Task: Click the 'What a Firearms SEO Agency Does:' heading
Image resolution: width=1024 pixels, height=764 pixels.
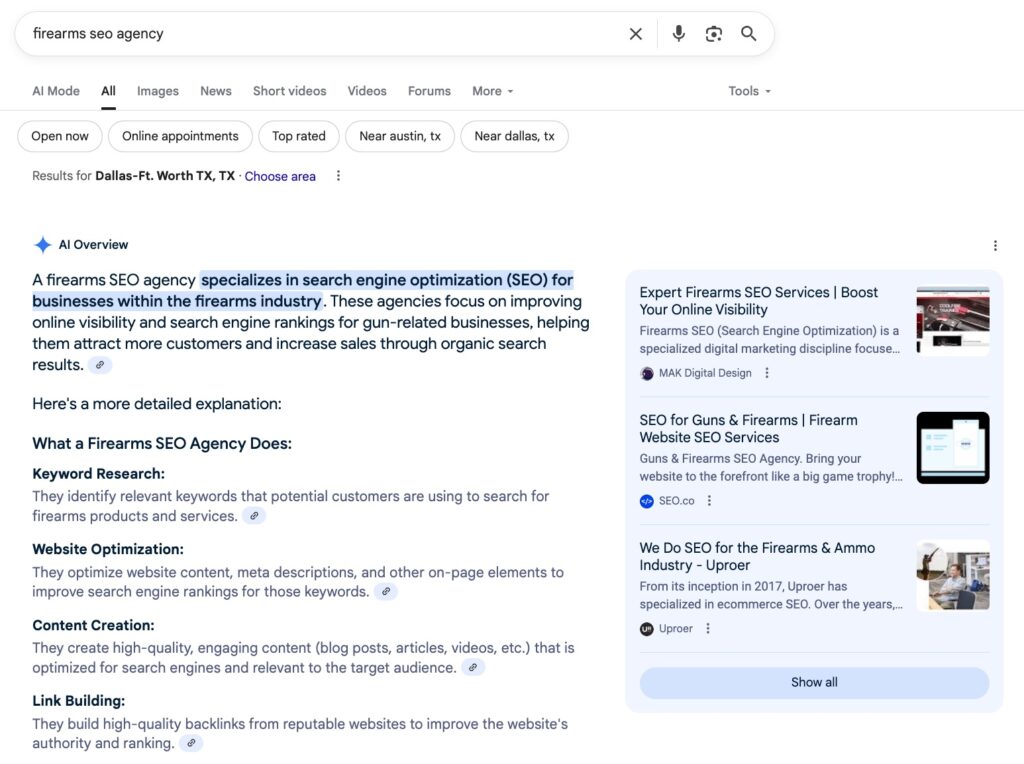Action: tap(162, 443)
